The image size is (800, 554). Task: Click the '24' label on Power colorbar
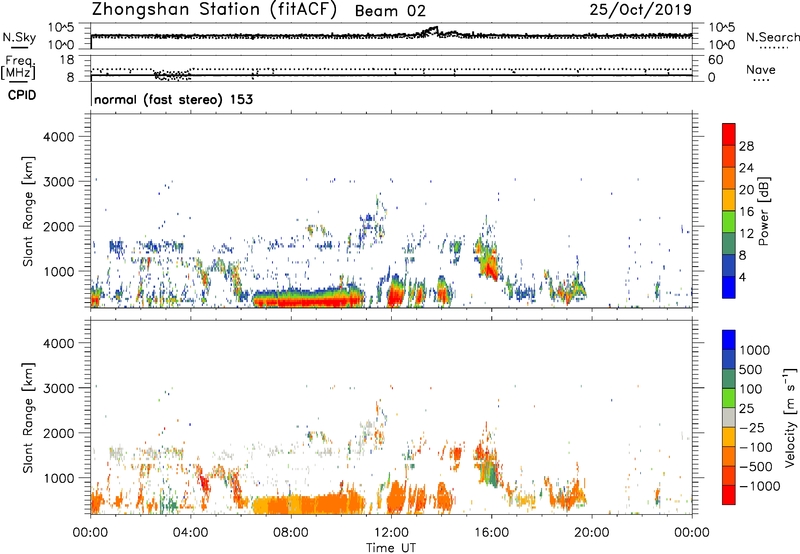[746, 168]
